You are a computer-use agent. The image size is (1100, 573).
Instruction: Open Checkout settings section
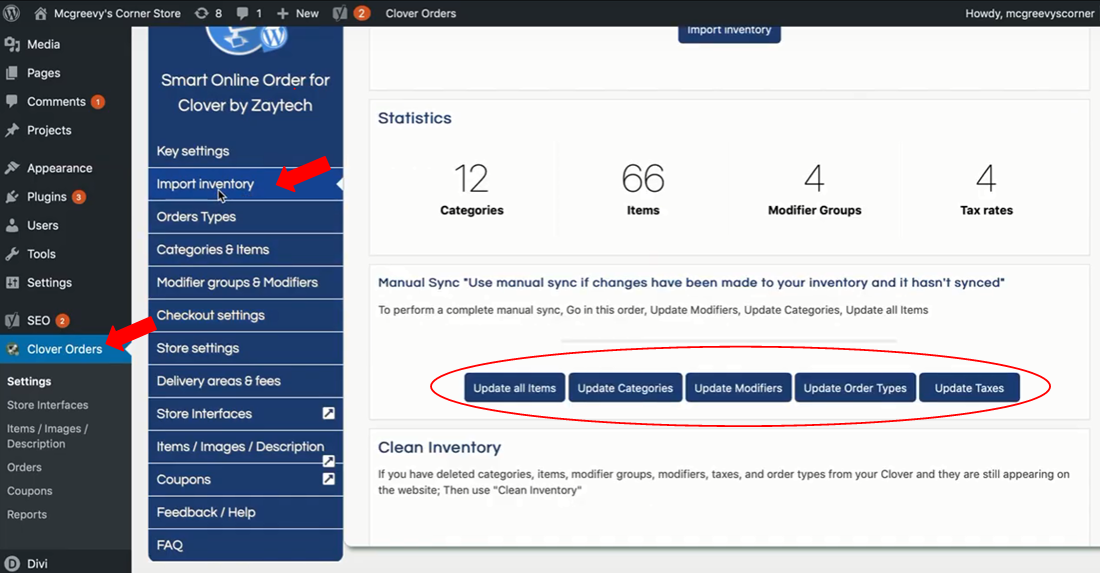coord(246,316)
